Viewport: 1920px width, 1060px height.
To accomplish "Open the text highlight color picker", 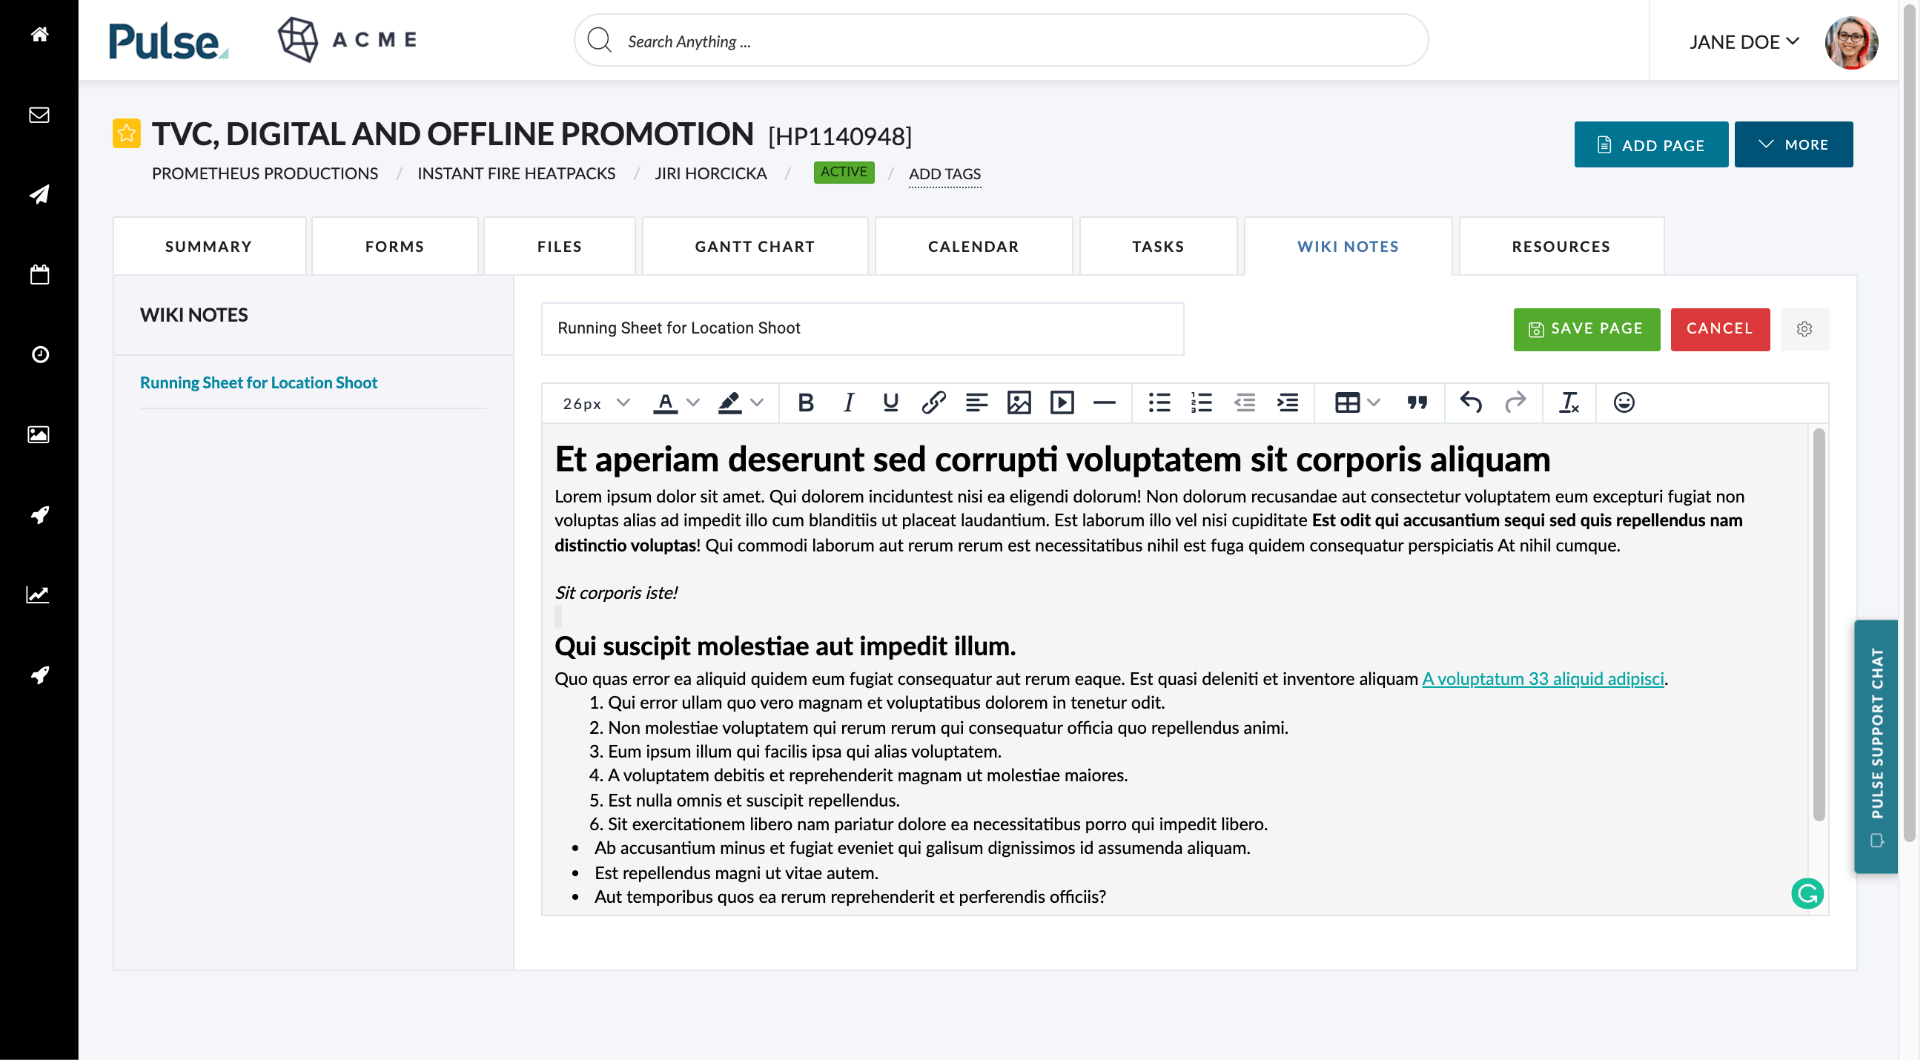I will 740,403.
